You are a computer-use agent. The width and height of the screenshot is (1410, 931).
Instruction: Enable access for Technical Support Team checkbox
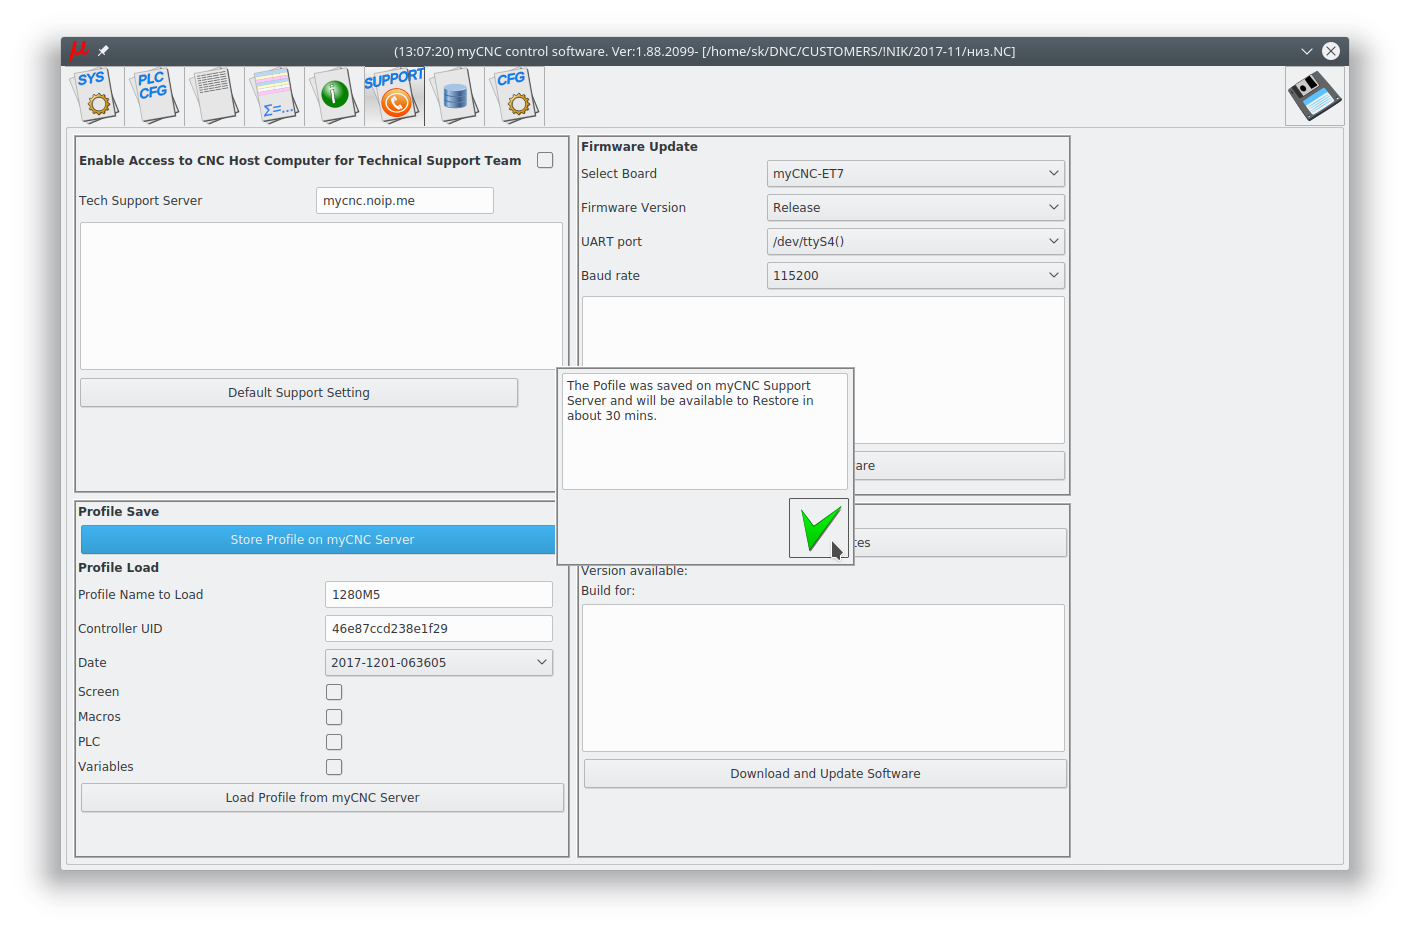(545, 160)
